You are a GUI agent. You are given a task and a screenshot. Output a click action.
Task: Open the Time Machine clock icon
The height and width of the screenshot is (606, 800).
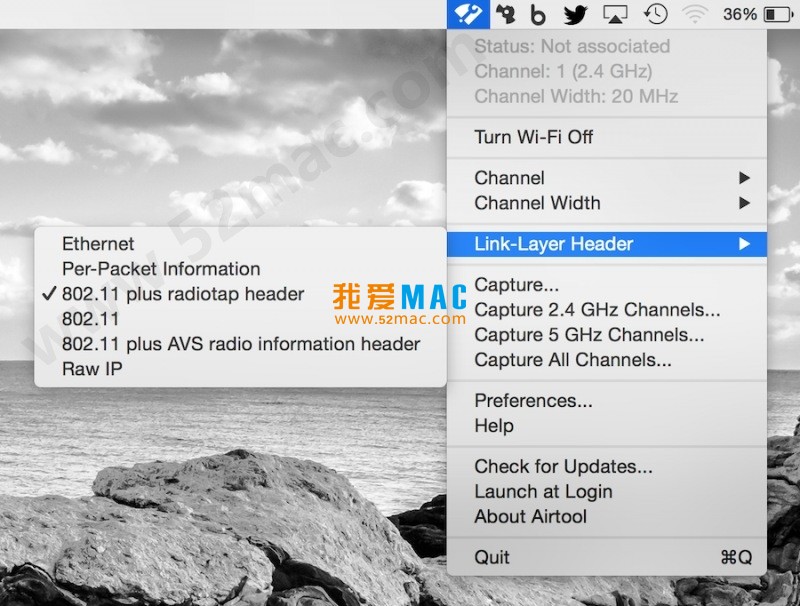pos(655,14)
